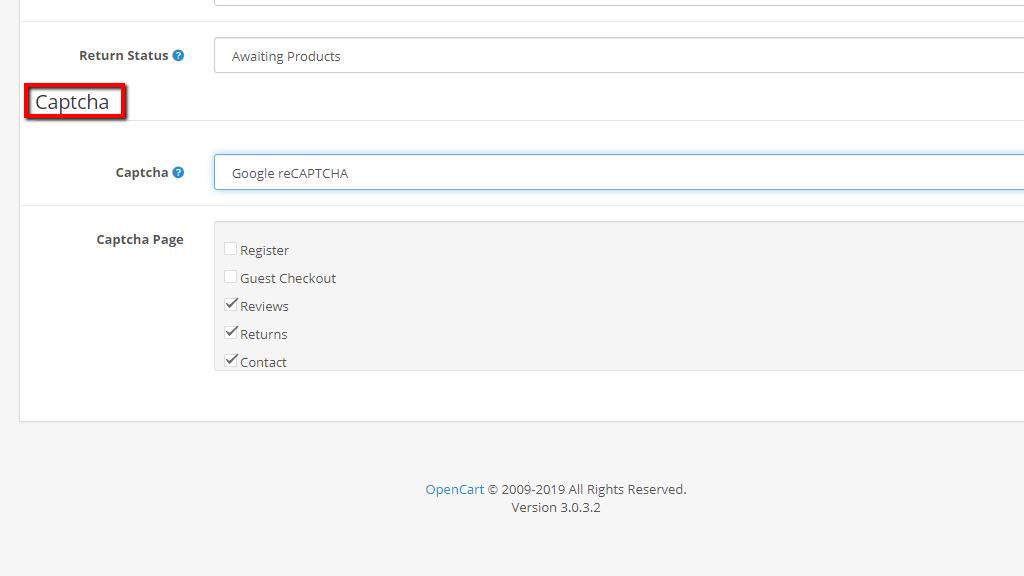Open the Captcha dropdown showing Google reCAPTCHA
The height and width of the screenshot is (576, 1024).
618,172
